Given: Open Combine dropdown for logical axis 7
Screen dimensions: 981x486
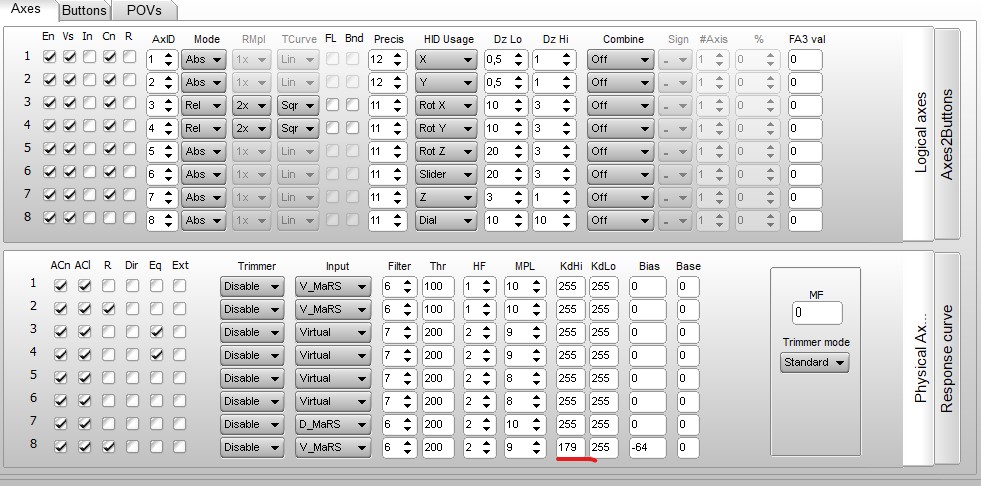Looking at the screenshot, I should tap(620, 197).
